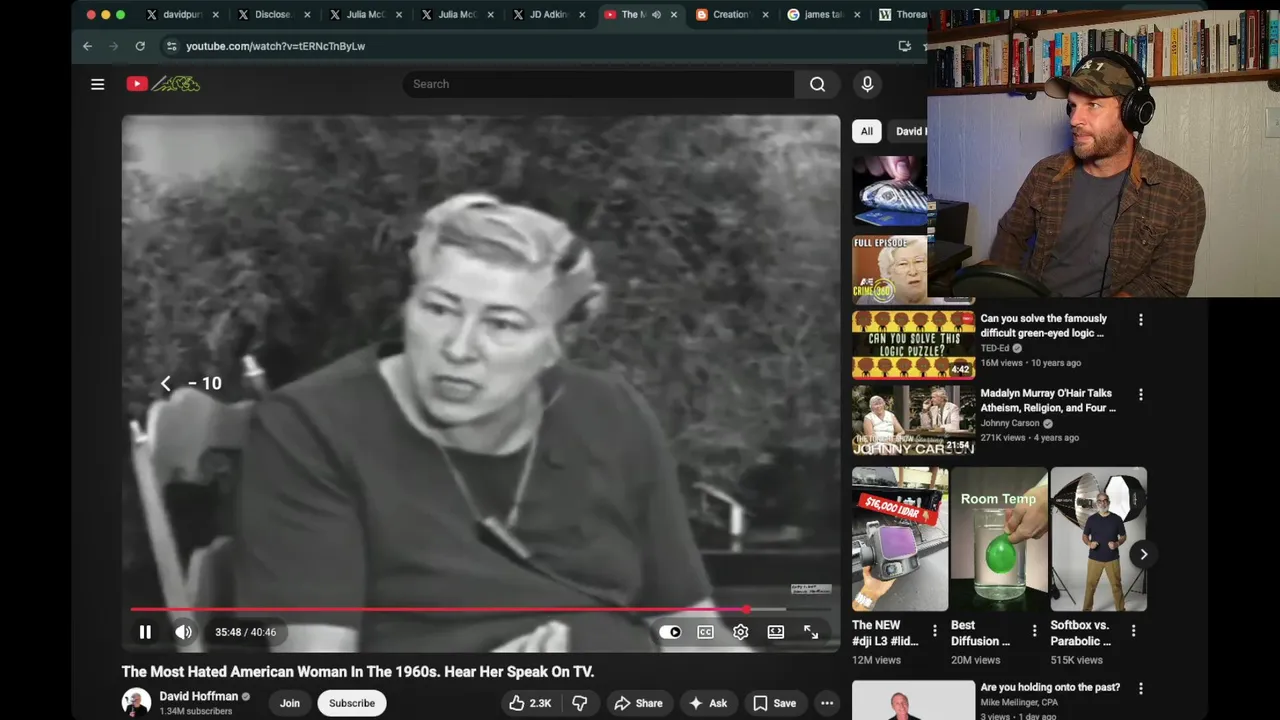This screenshot has width=1280, height=720.
Task: Open Are you holding onto the past video
Action: (1050, 688)
